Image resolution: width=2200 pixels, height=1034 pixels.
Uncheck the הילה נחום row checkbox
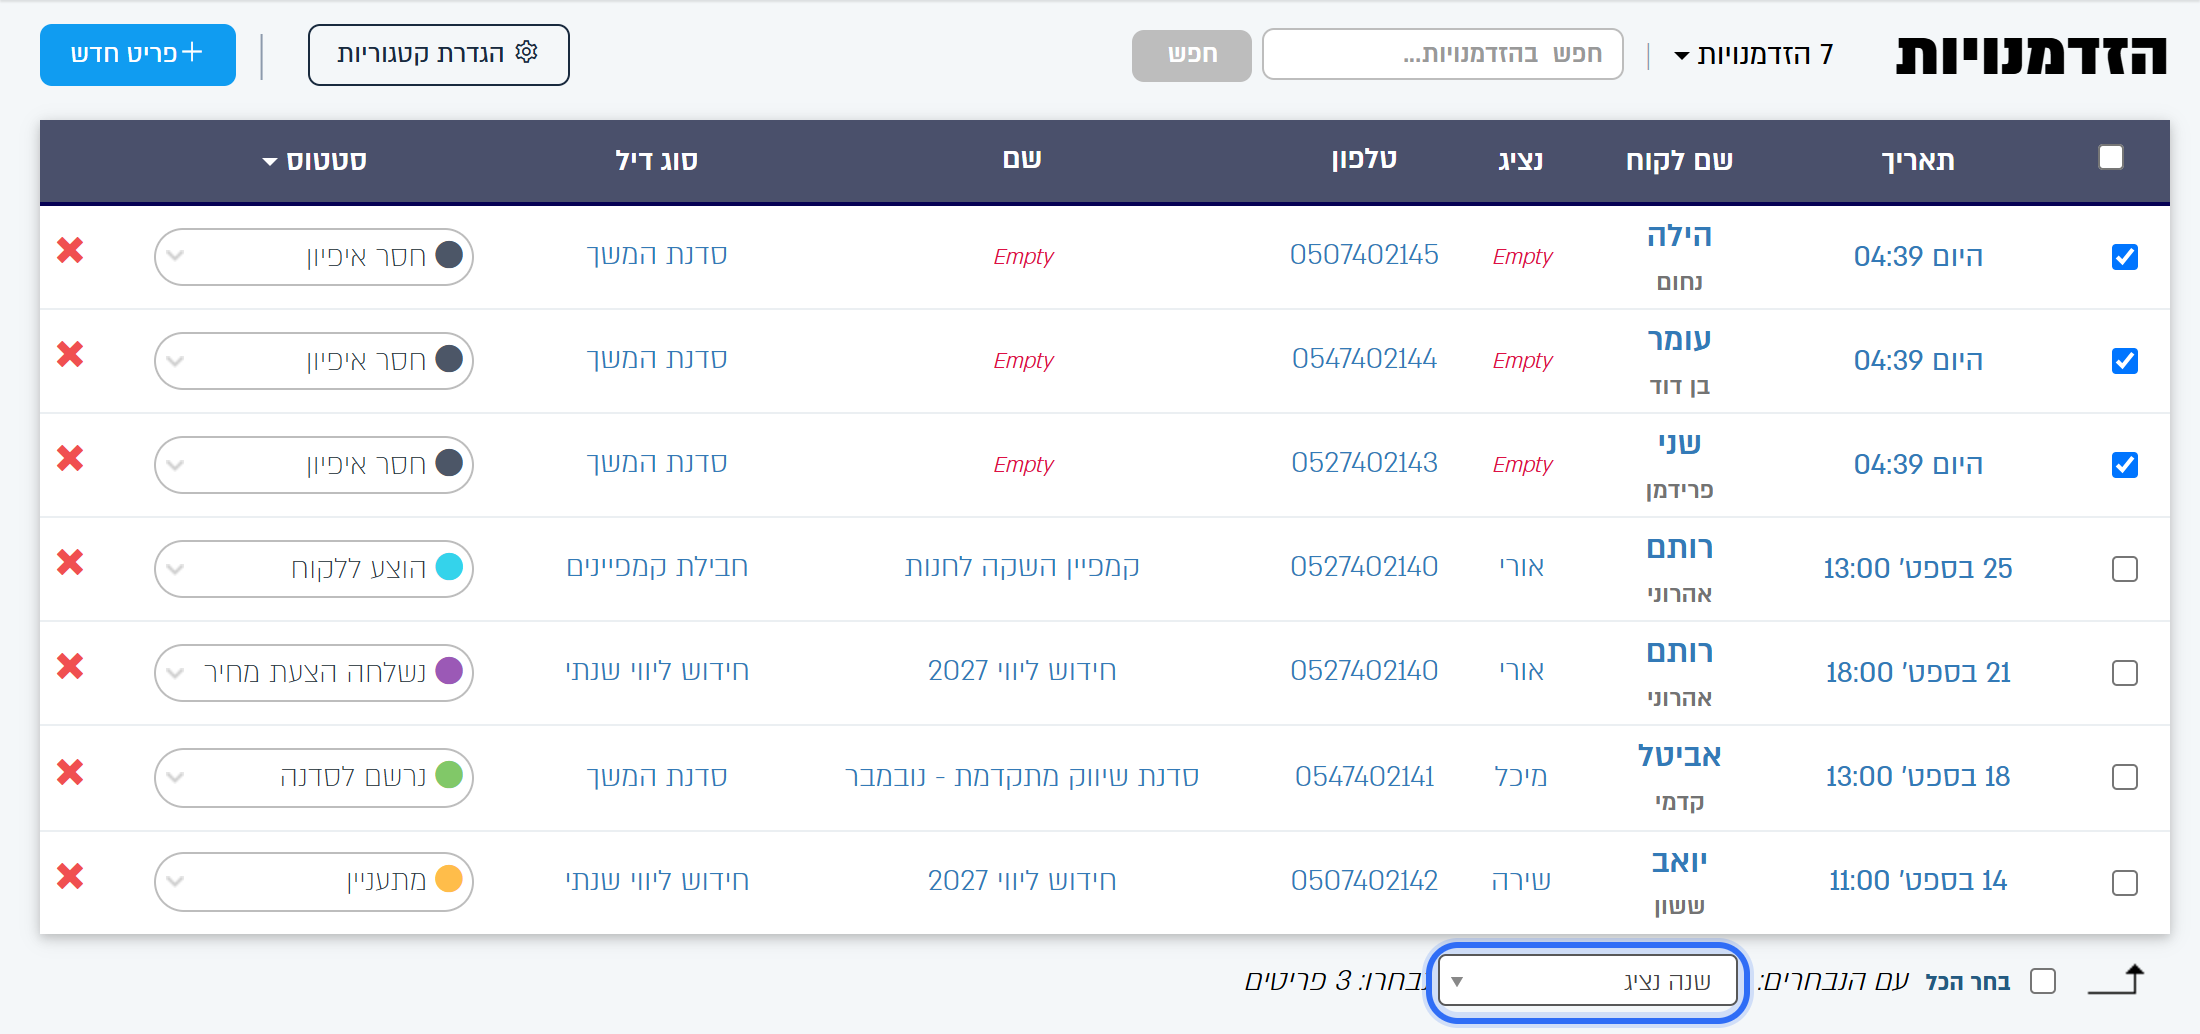[x=2125, y=257]
